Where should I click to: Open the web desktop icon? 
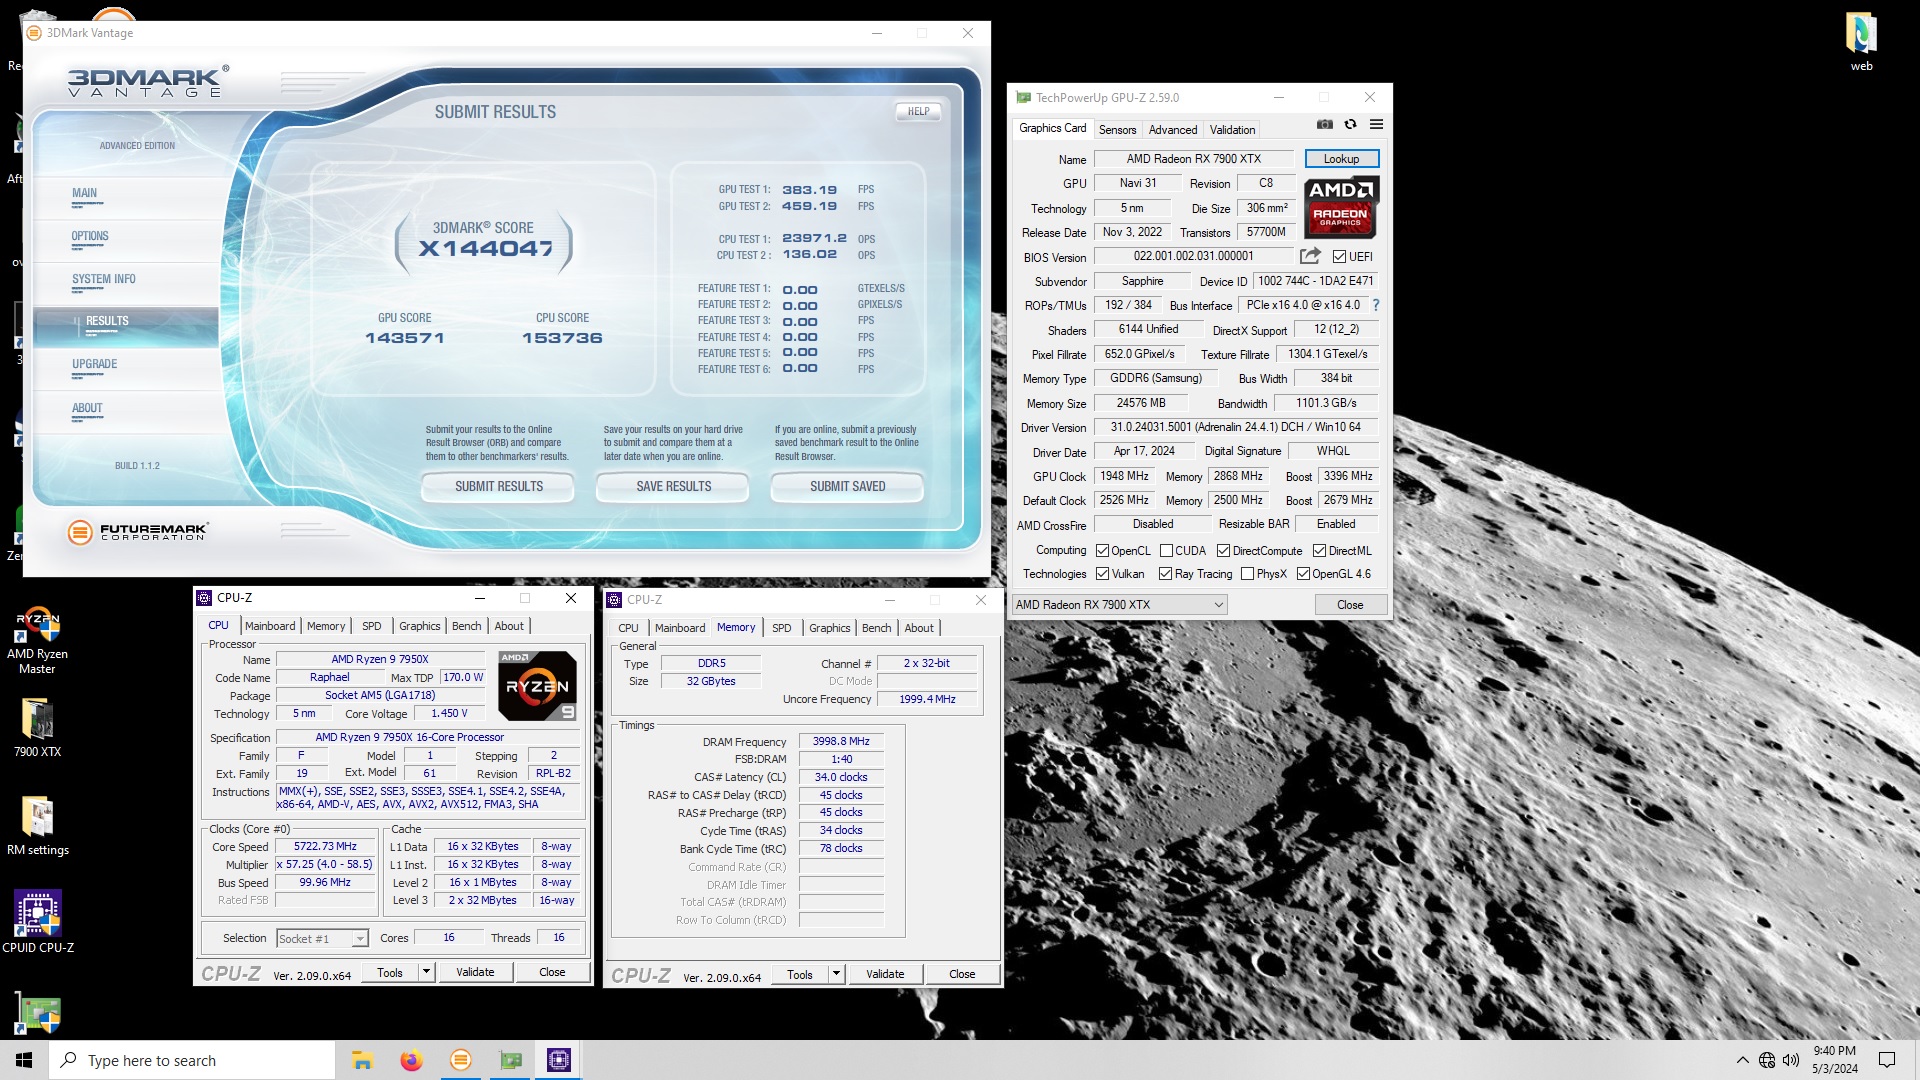click(x=1861, y=41)
